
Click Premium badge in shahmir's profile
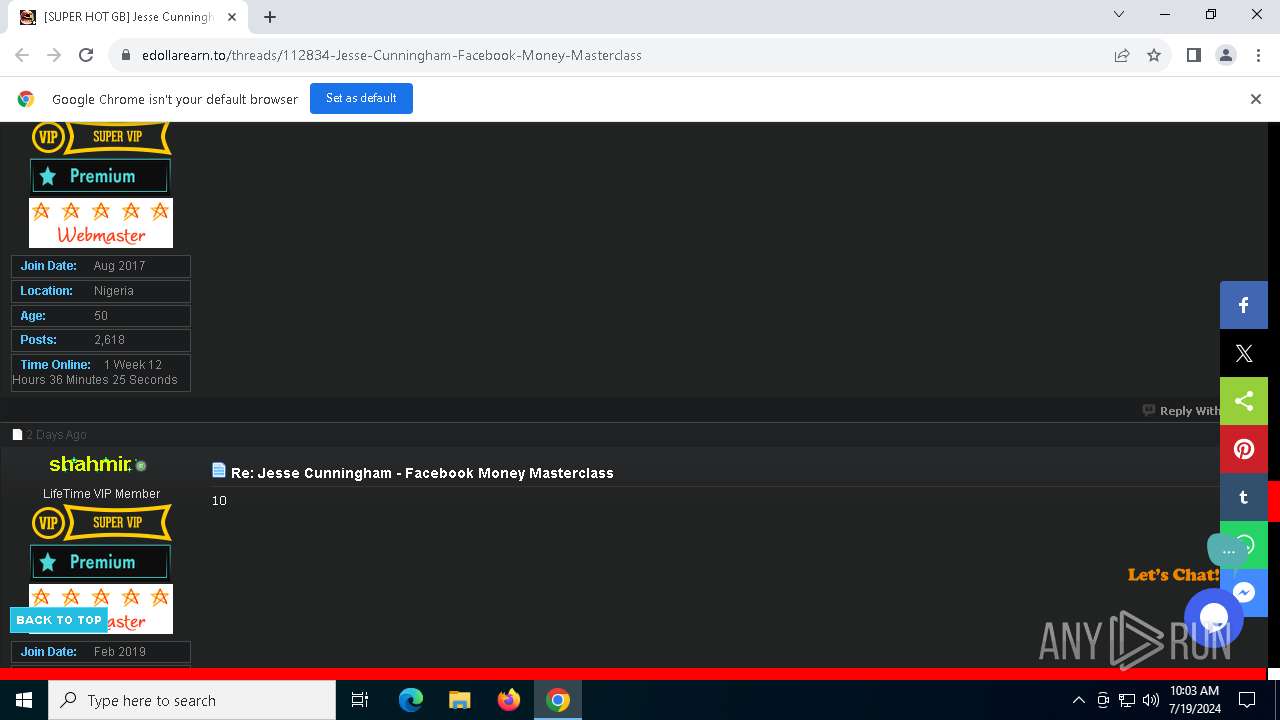coord(100,562)
